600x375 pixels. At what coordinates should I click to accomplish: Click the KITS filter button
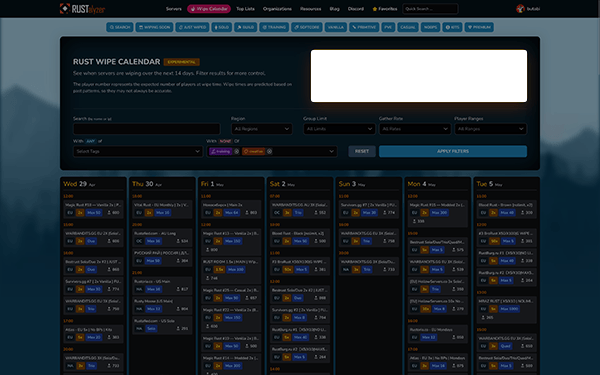452,27
